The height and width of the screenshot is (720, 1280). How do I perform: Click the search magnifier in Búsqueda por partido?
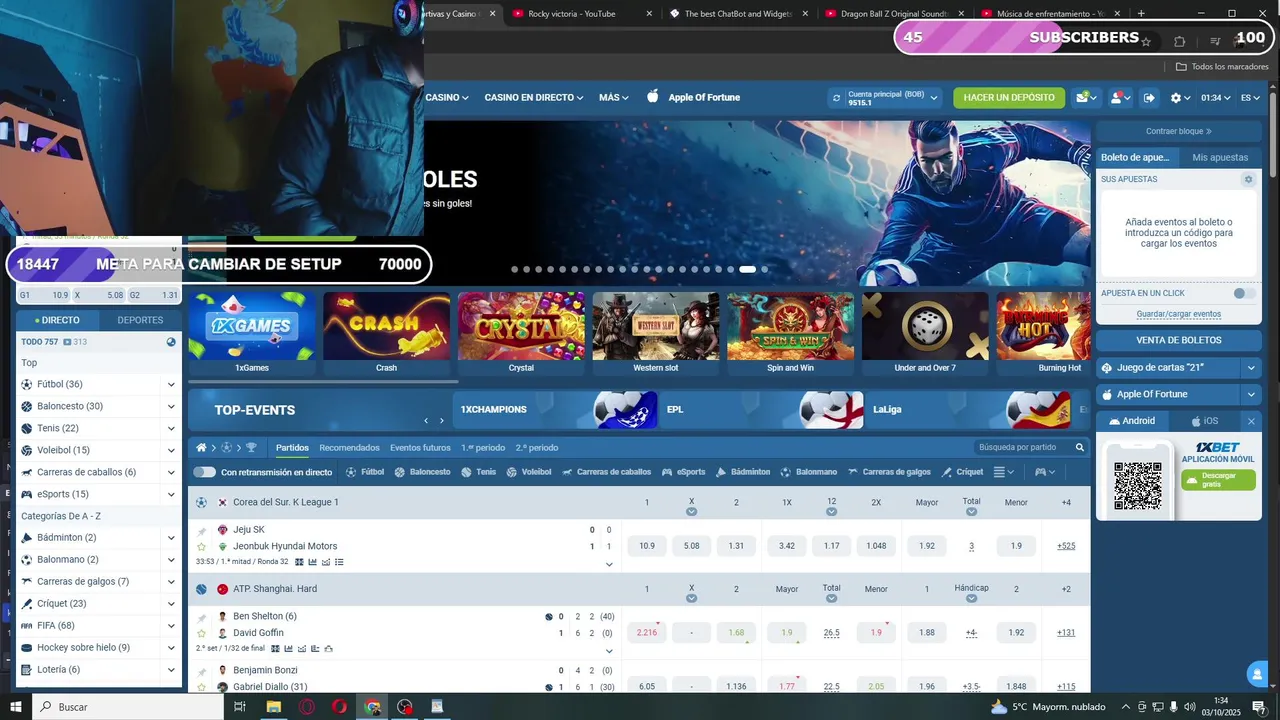(x=1080, y=447)
